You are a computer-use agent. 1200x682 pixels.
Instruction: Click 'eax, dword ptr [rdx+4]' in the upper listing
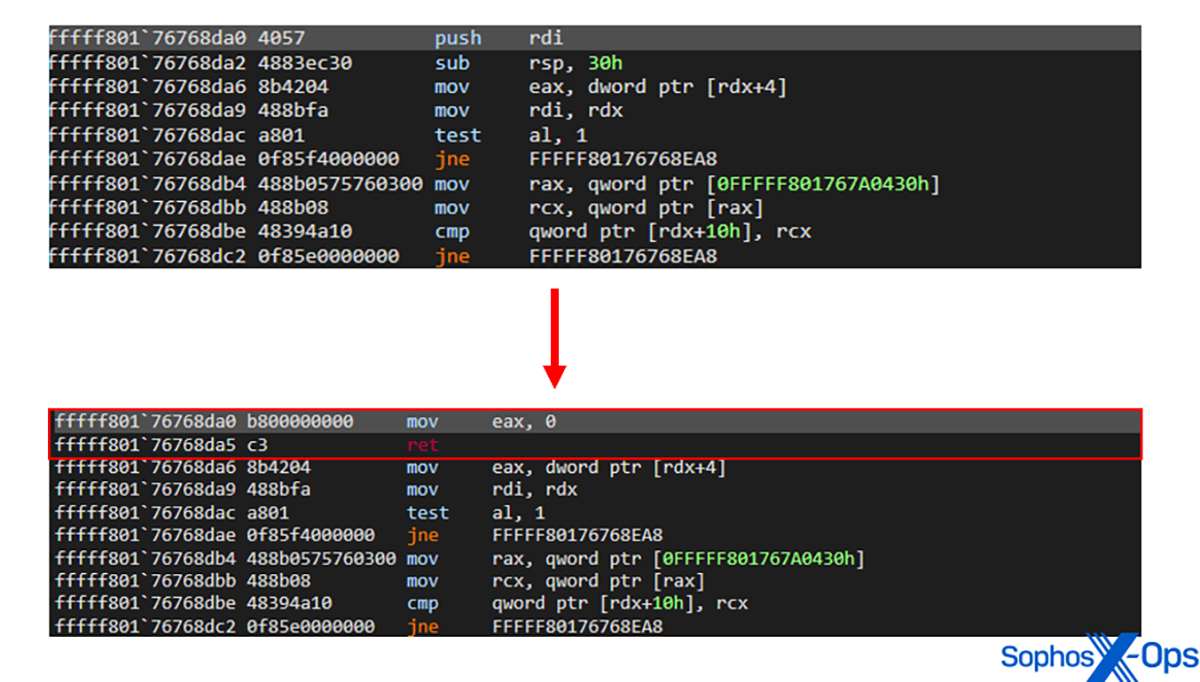click(x=658, y=87)
